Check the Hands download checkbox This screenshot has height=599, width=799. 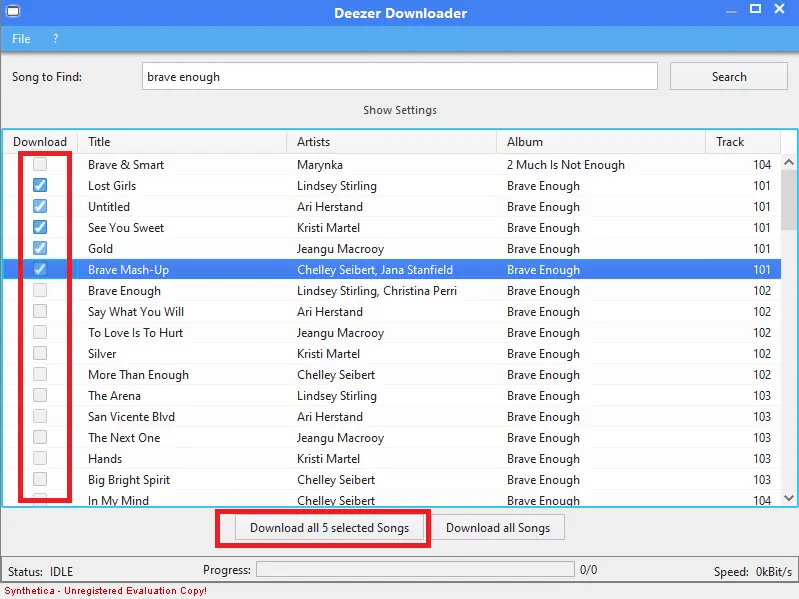pyautogui.click(x=40, y=458)
